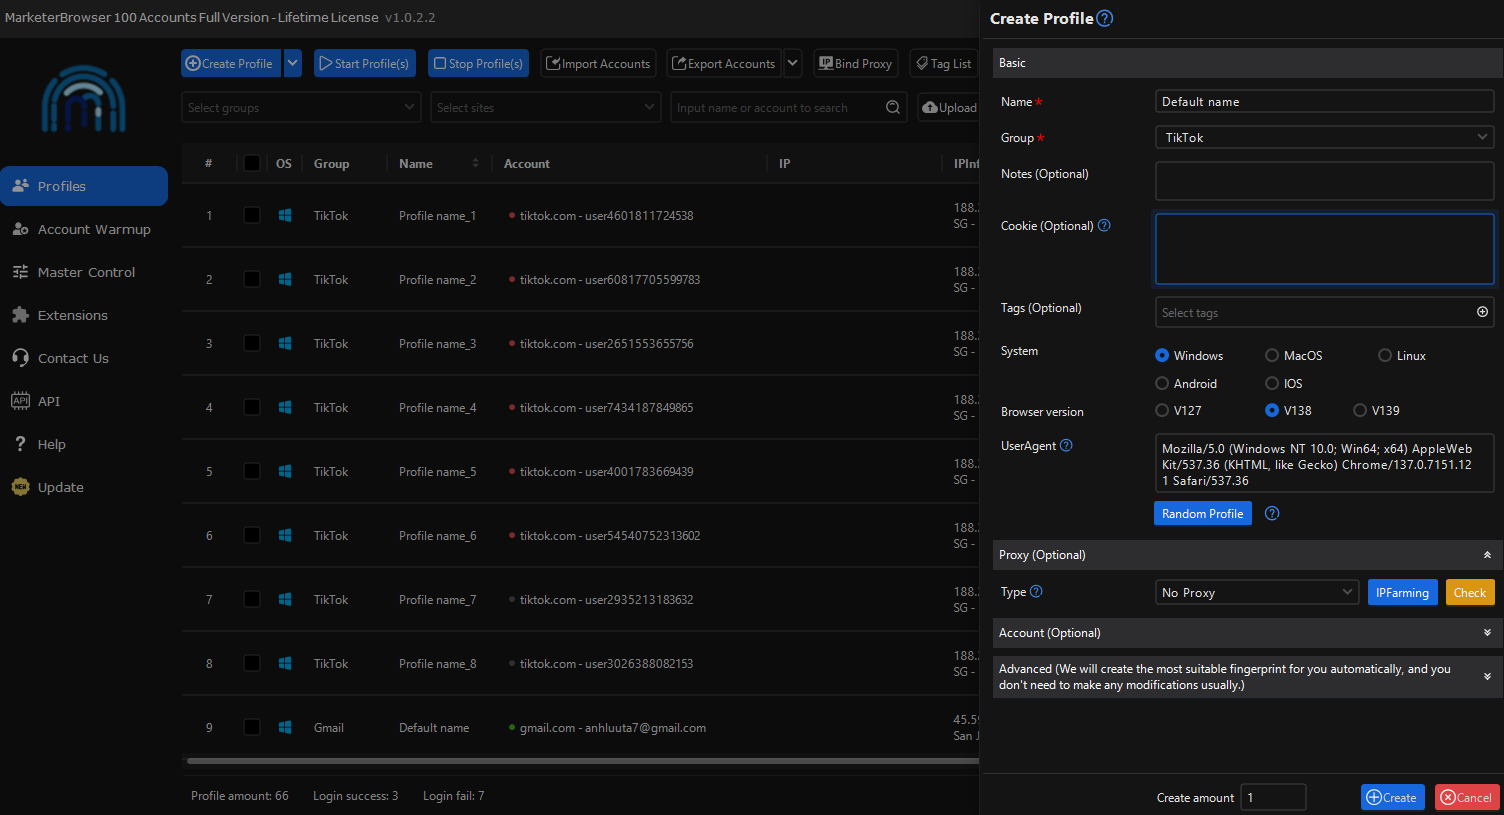Click the add tag plus icon
Screen dimensions: 1504x815
point(1482,312)
